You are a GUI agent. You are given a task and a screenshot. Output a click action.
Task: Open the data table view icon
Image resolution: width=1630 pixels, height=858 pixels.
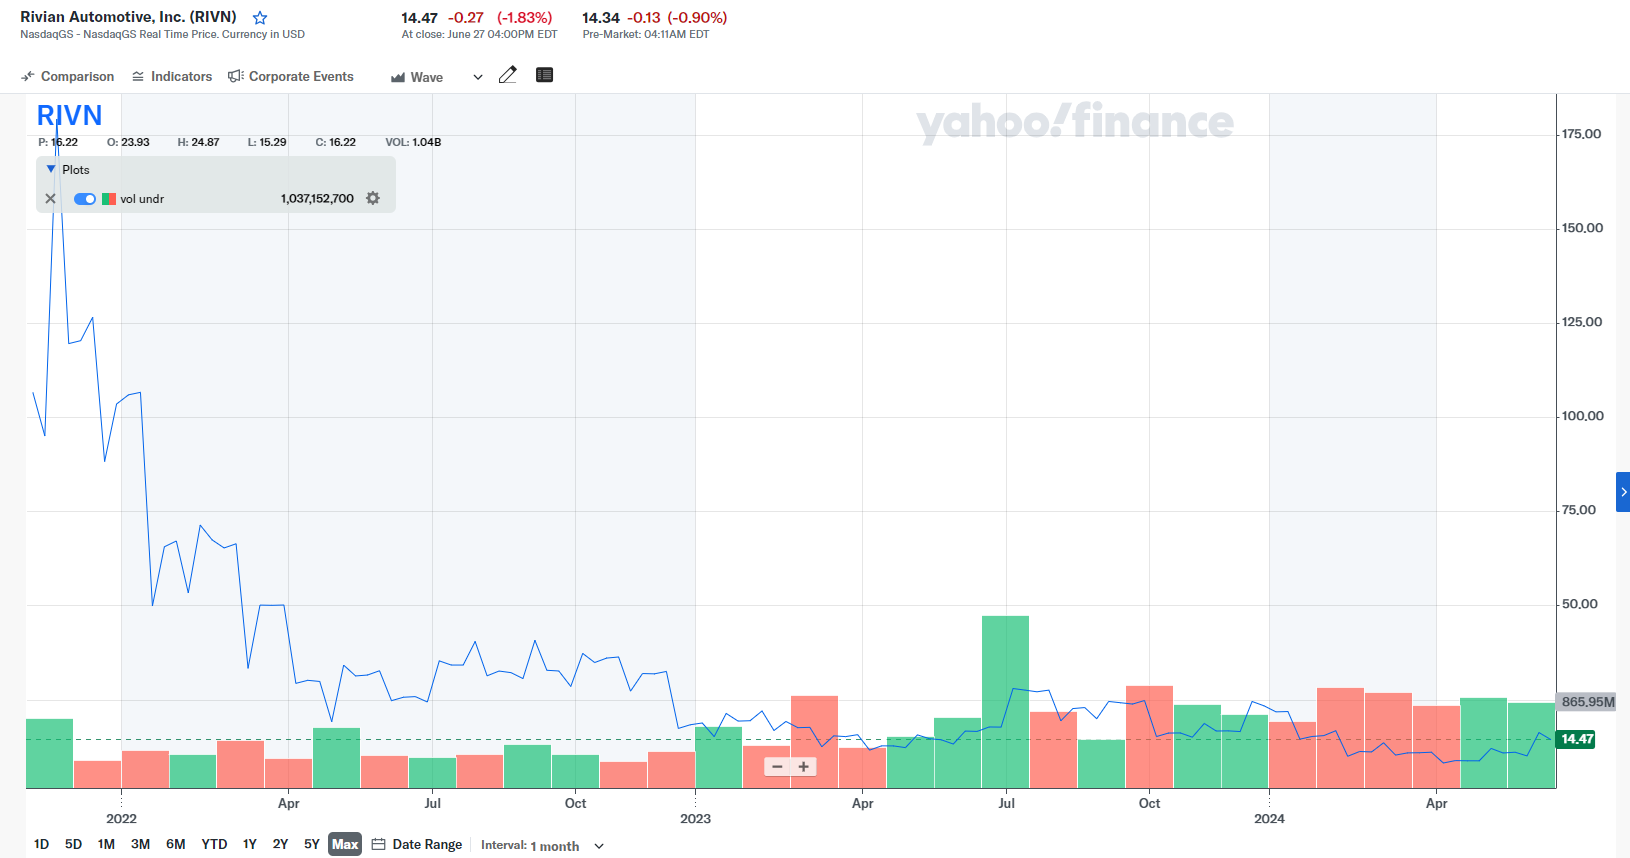point(544,75)
